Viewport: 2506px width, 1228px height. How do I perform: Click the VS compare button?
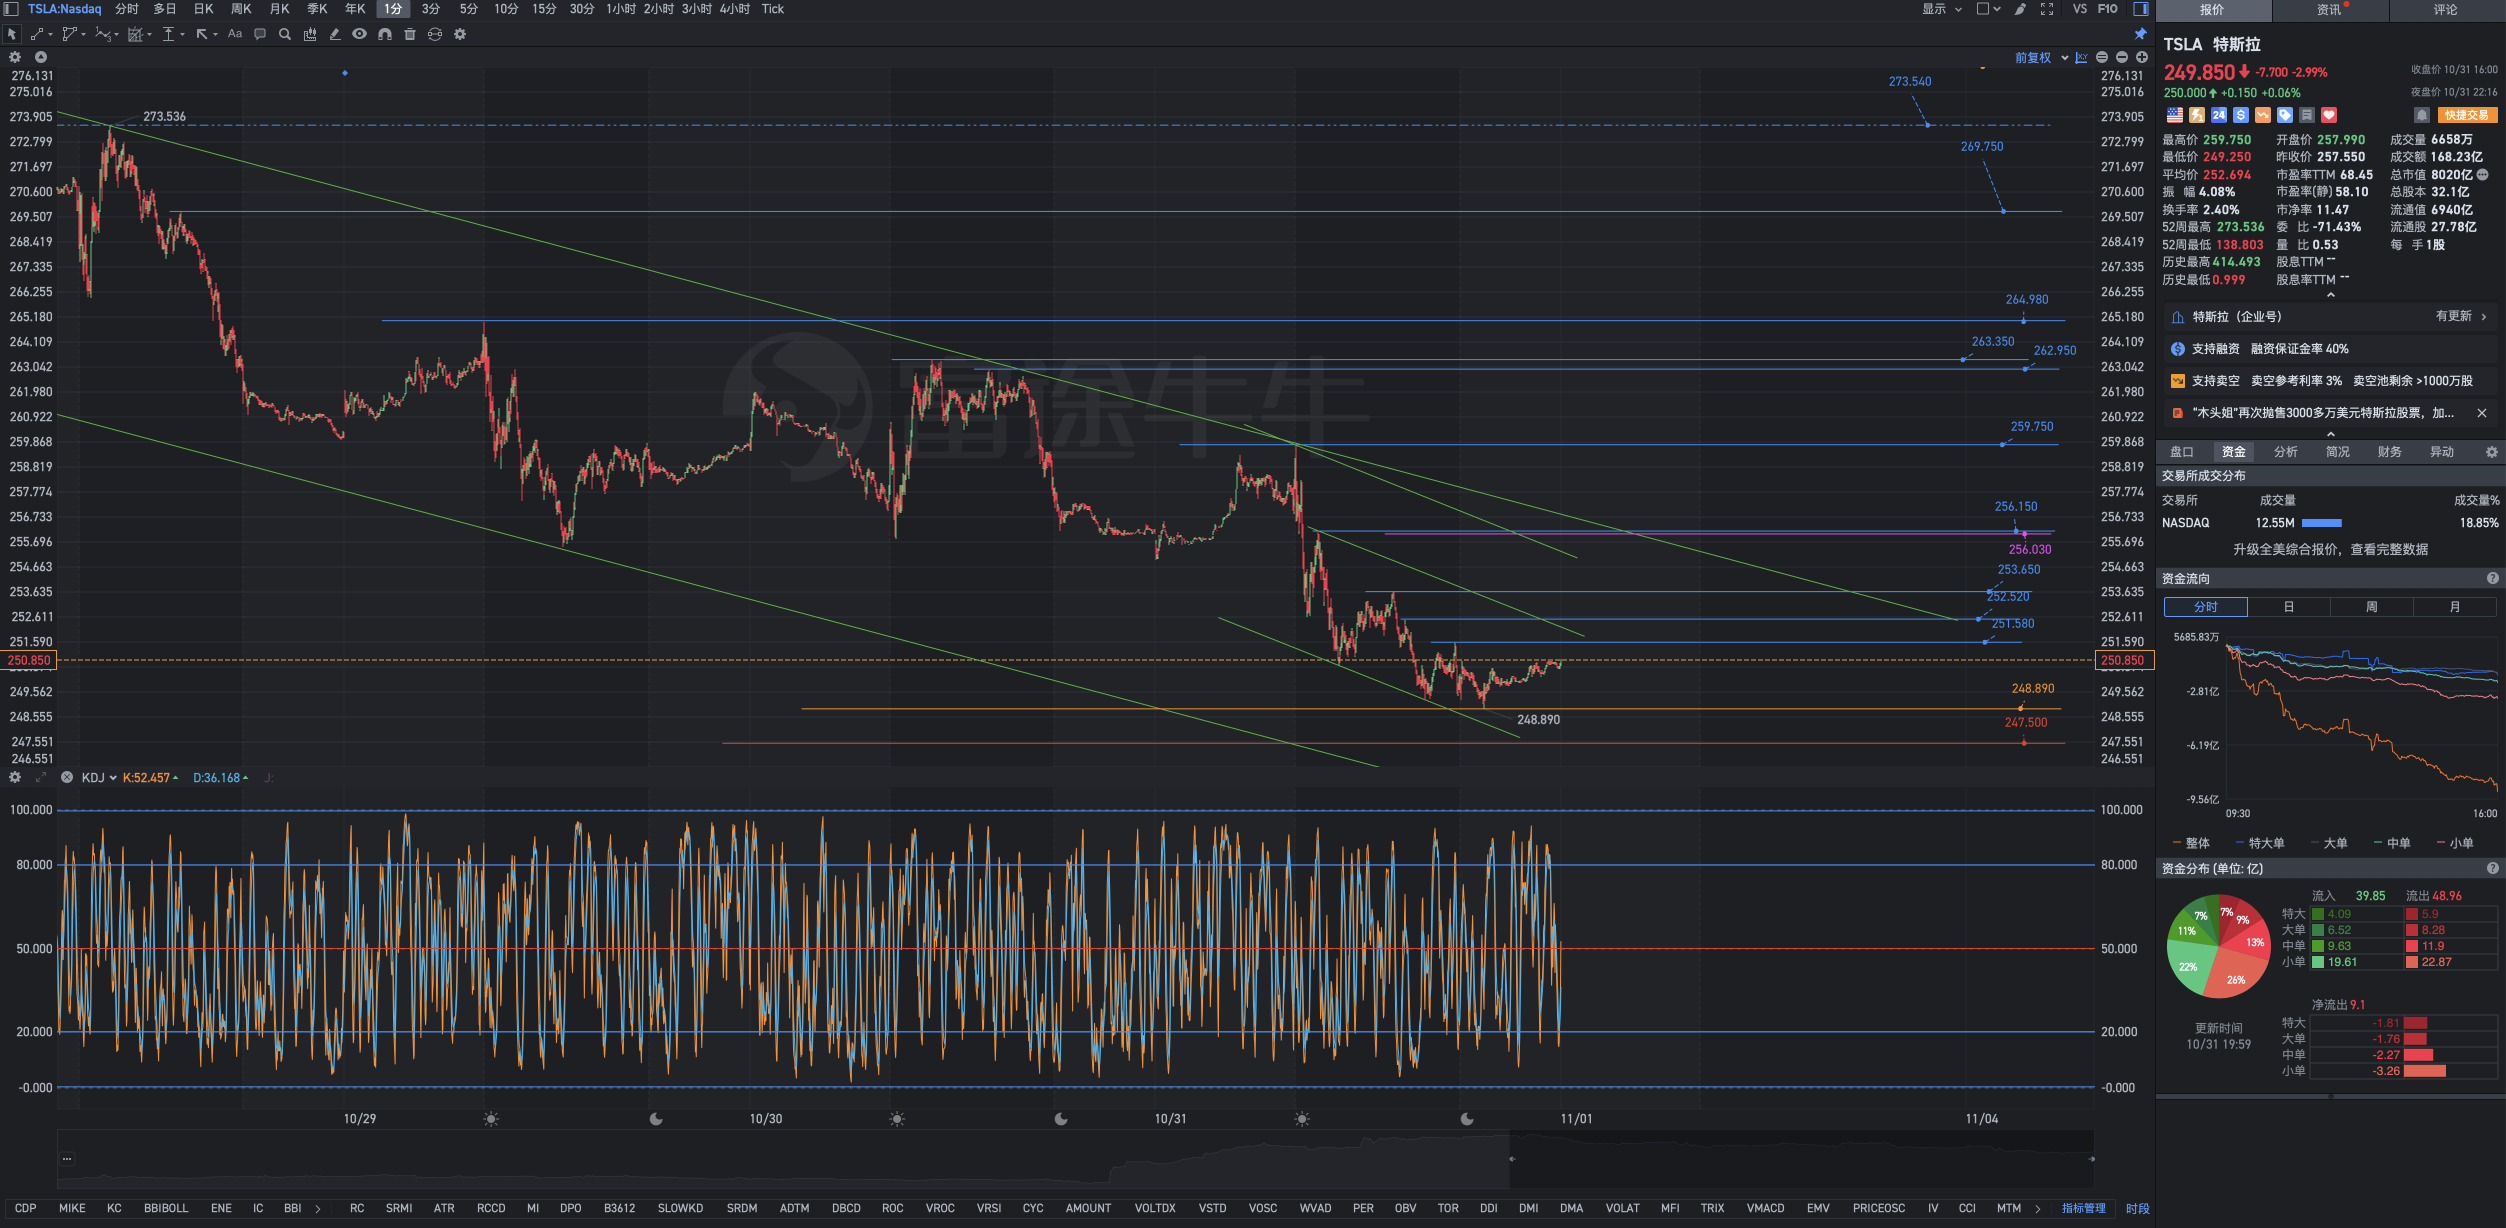(x=2079, y=9)
